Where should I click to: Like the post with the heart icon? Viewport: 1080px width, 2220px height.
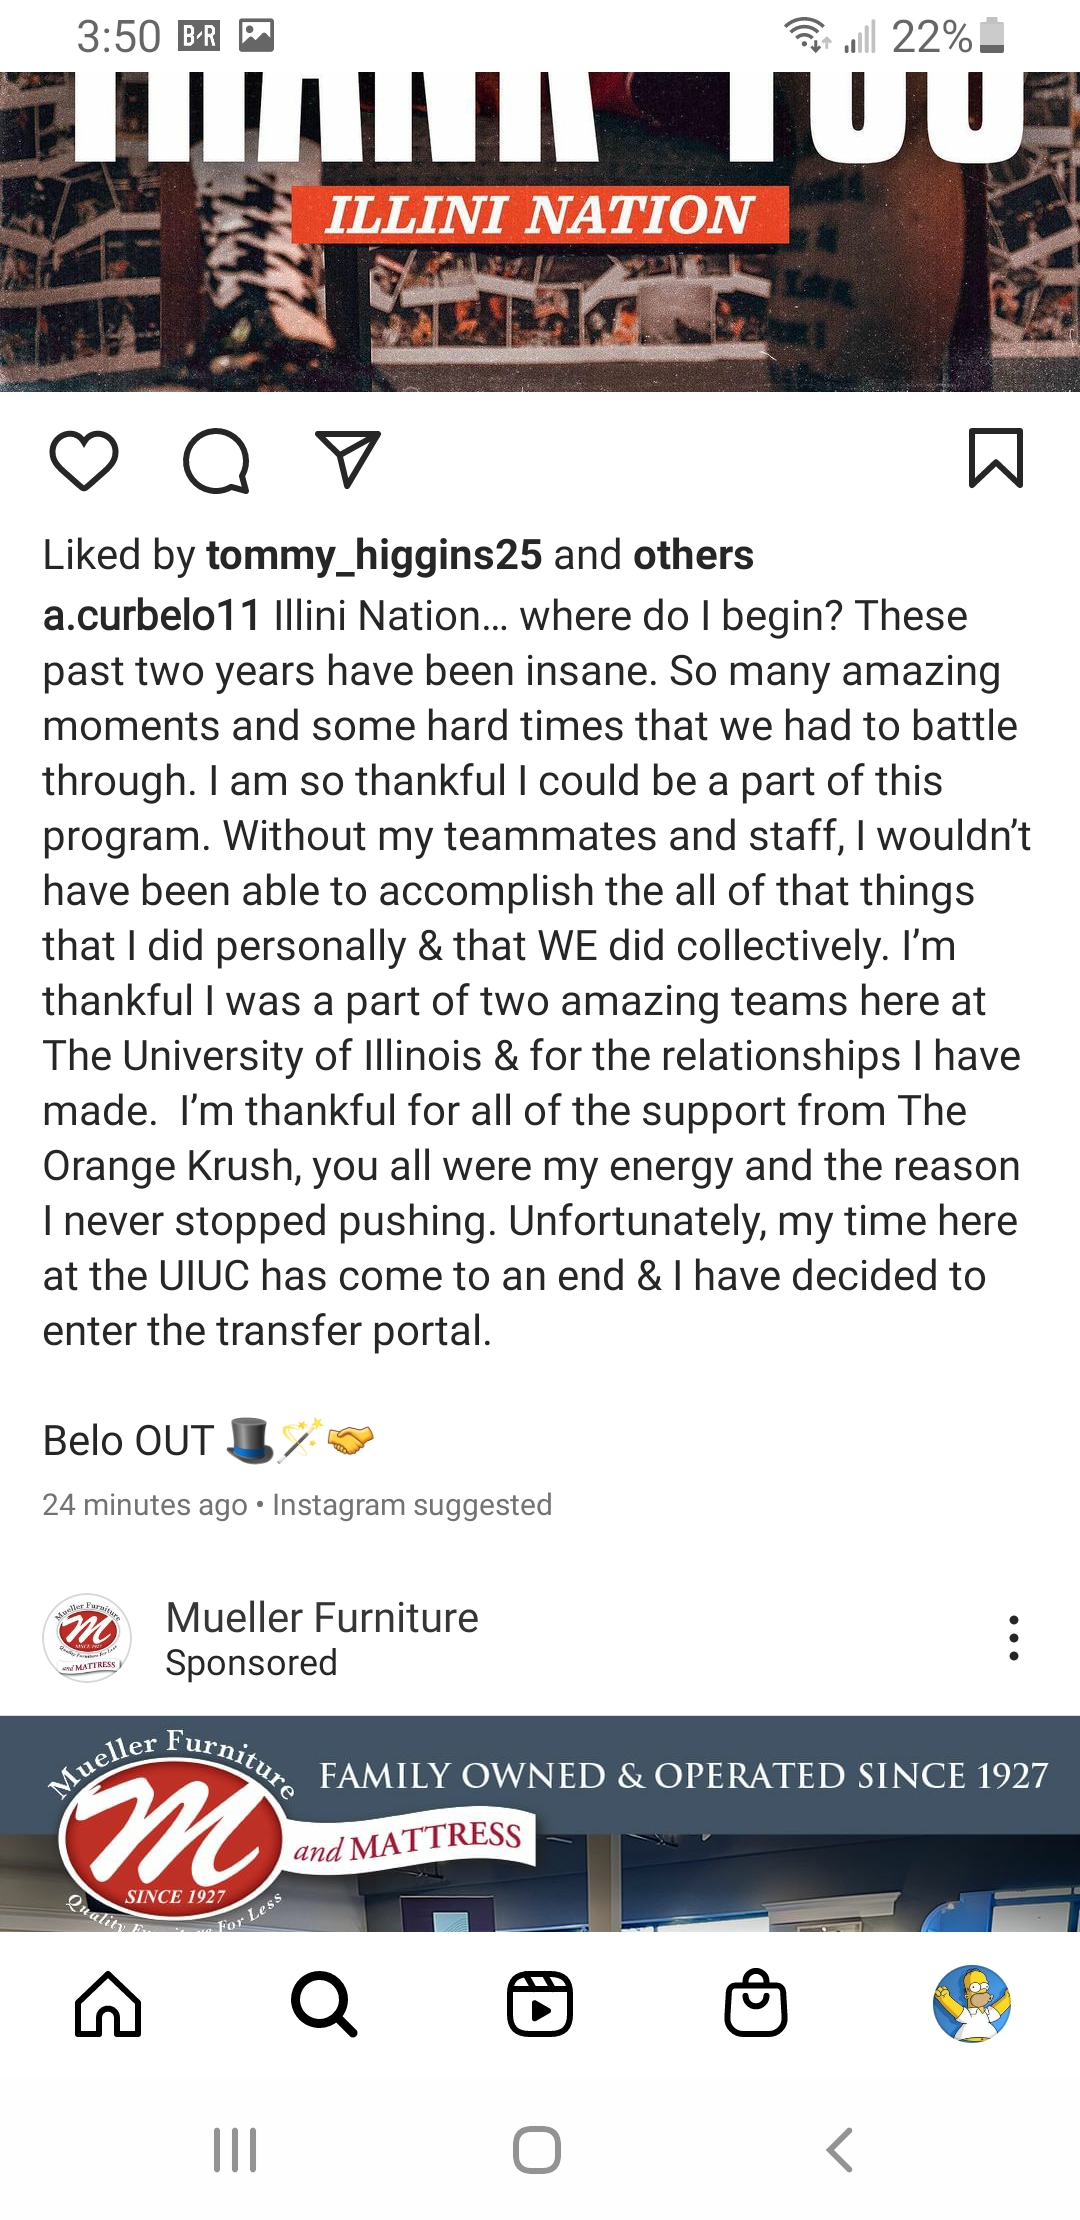[x=84, y=461]
